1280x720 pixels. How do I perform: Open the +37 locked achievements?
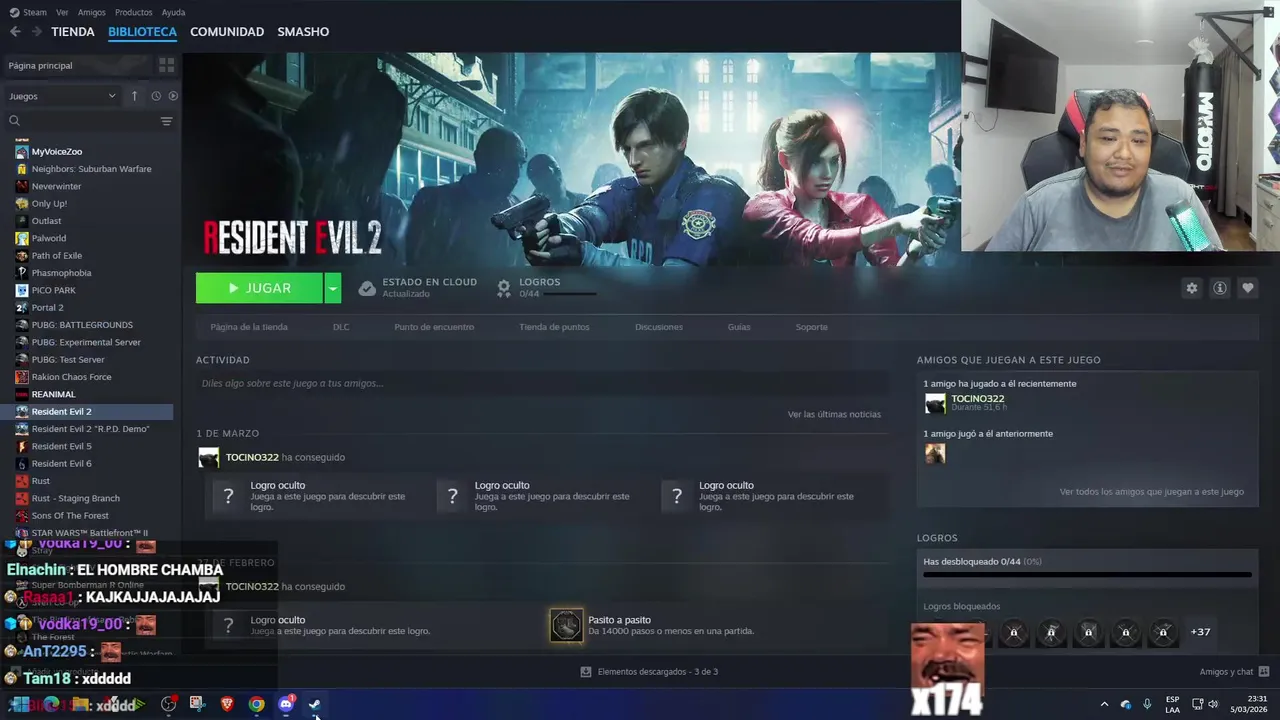1200,632
